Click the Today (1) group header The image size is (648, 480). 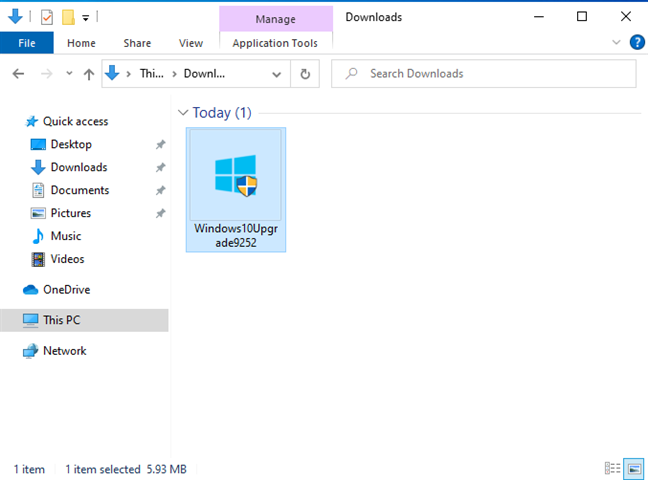tap(222, 112)
